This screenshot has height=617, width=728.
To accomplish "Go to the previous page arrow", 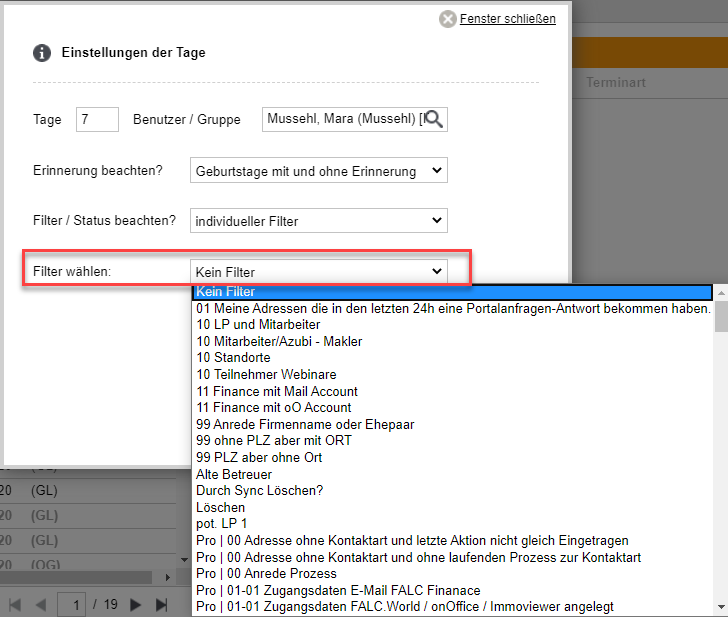I will tap(41, 604).
